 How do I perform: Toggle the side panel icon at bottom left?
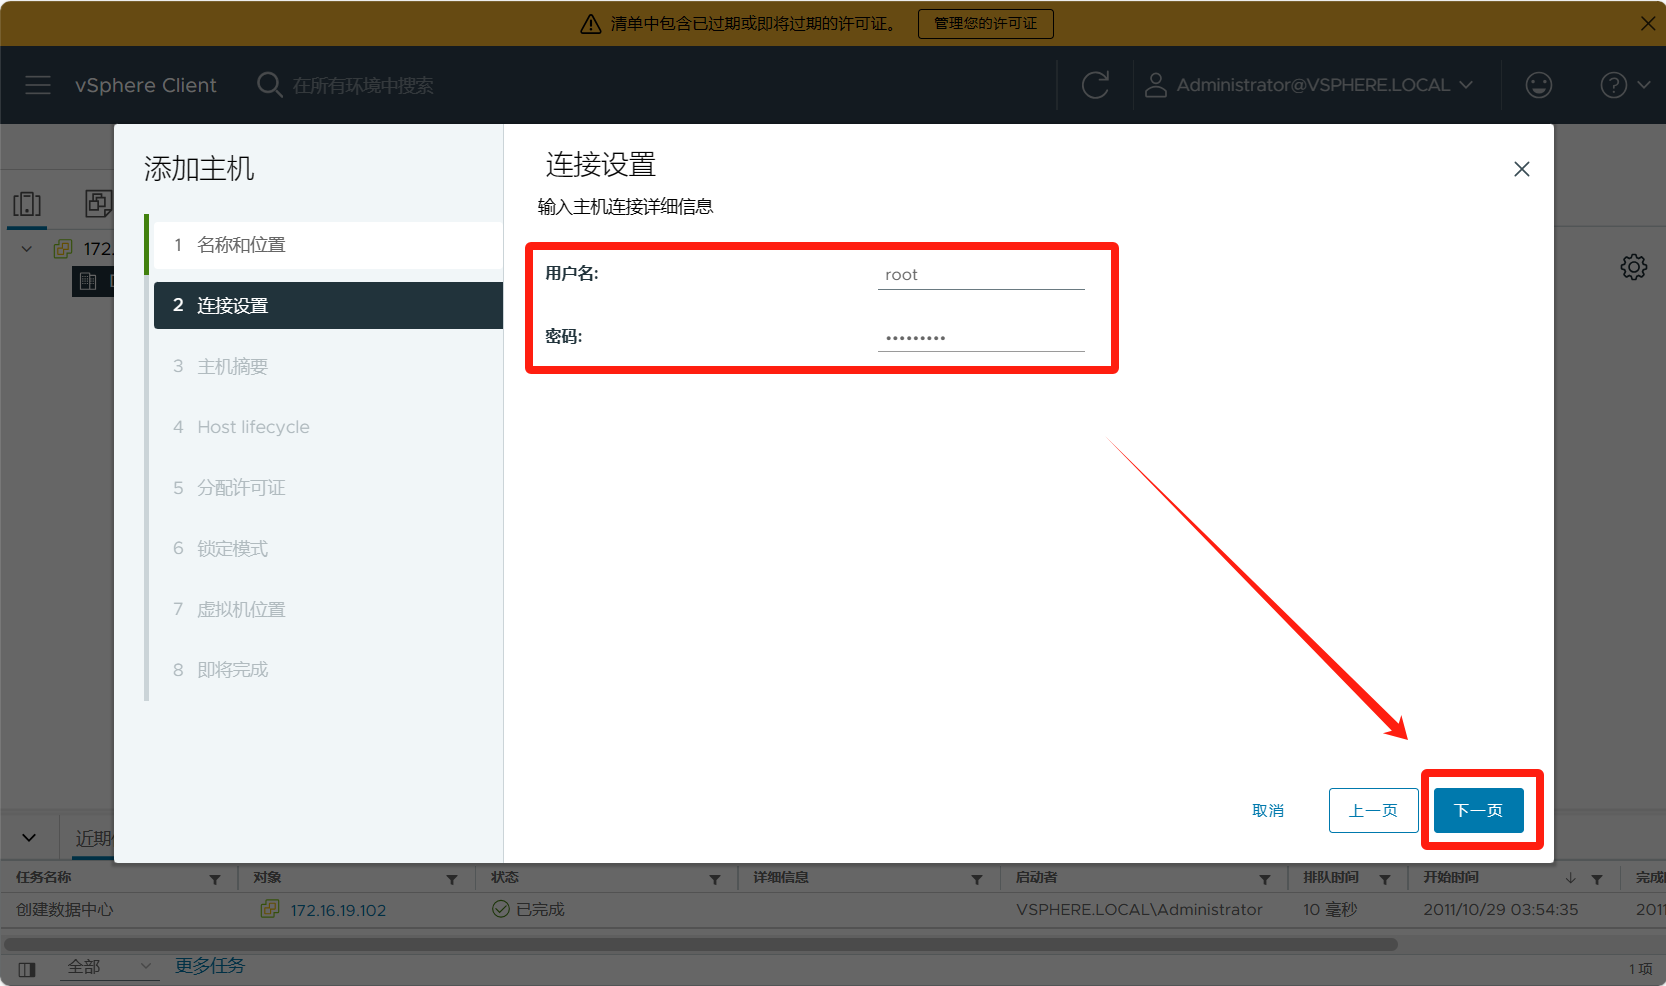[x=27, y=968]
